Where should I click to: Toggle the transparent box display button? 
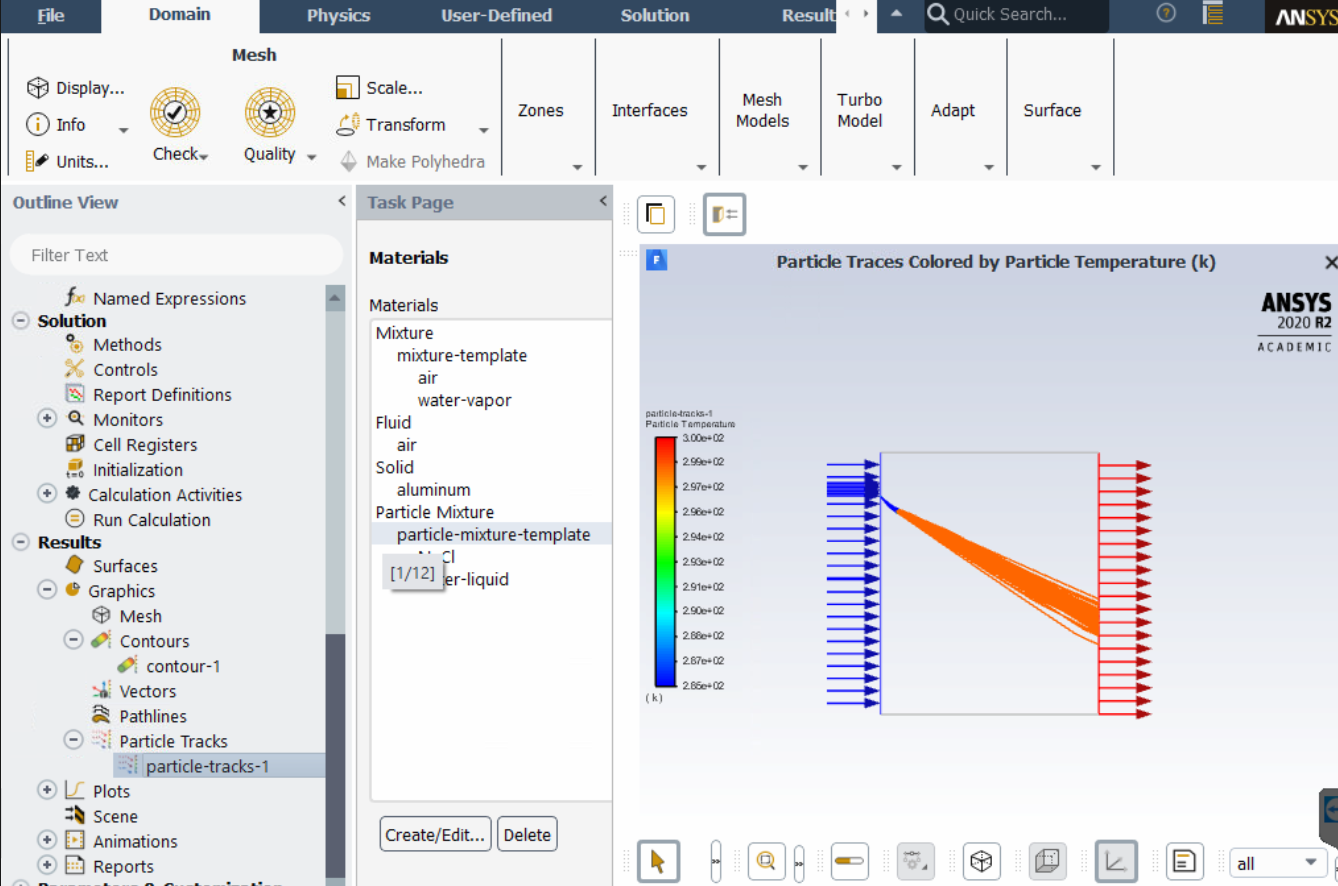(x=1047, y=861)
